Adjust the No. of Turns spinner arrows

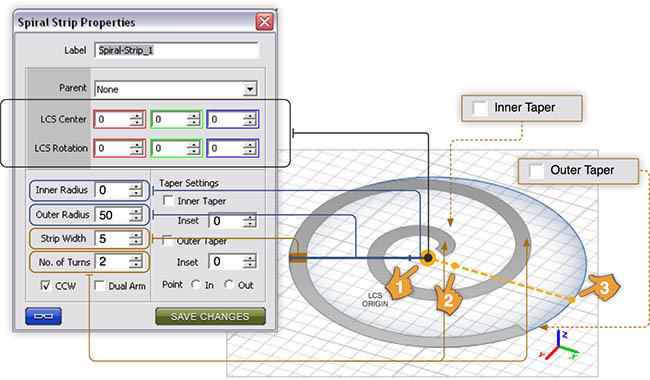pos(136,261)
